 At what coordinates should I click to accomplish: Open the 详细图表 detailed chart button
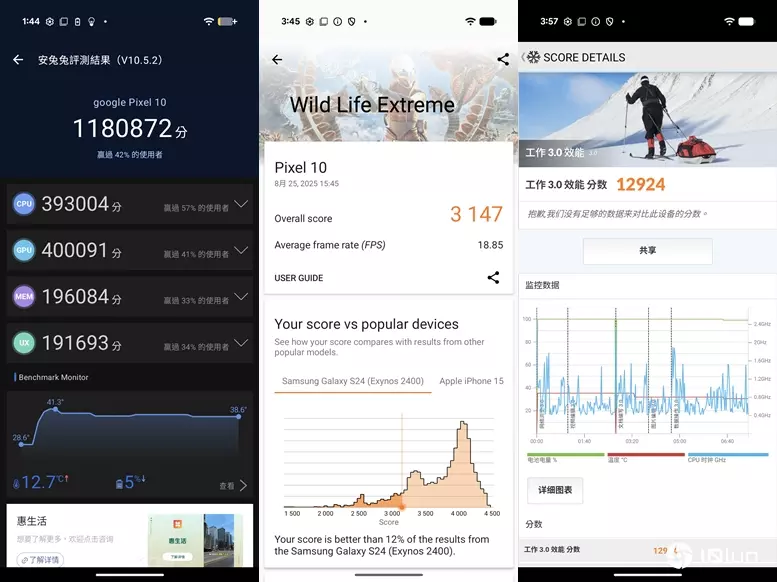pos(555,490)
